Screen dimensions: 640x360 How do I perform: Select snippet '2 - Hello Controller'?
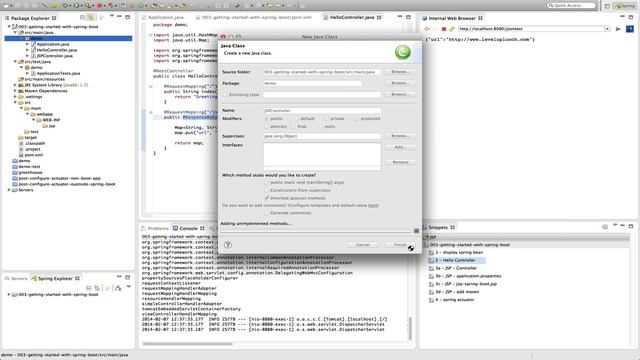click(x=455, y=260)
